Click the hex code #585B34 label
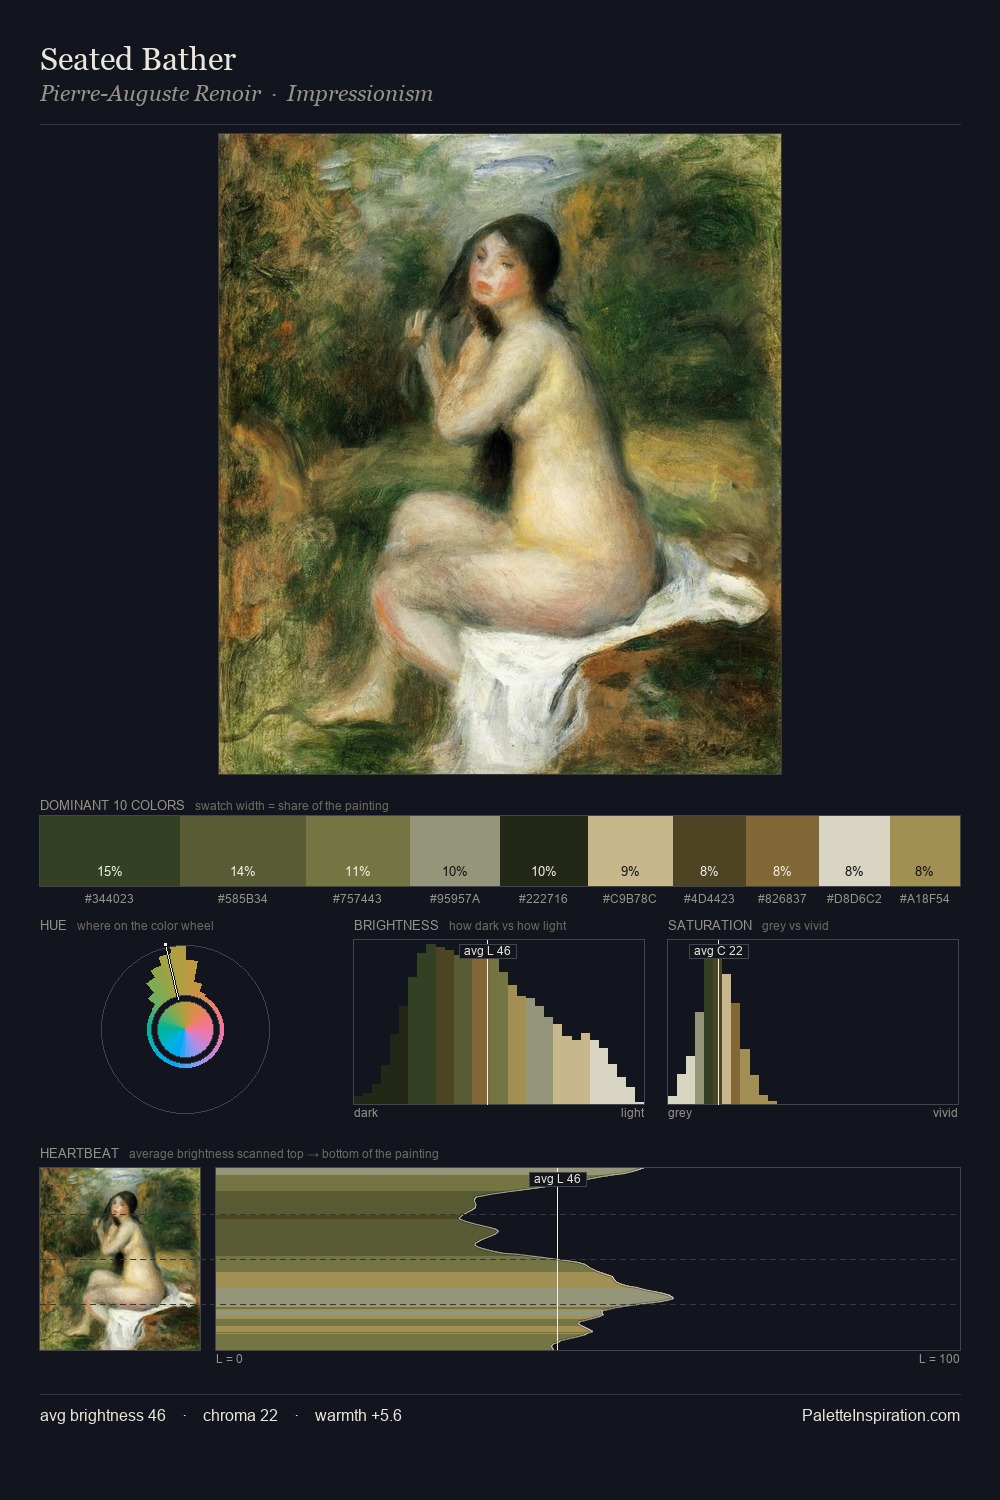Viewport: 1000px width, 1500px height. [243, 899]
